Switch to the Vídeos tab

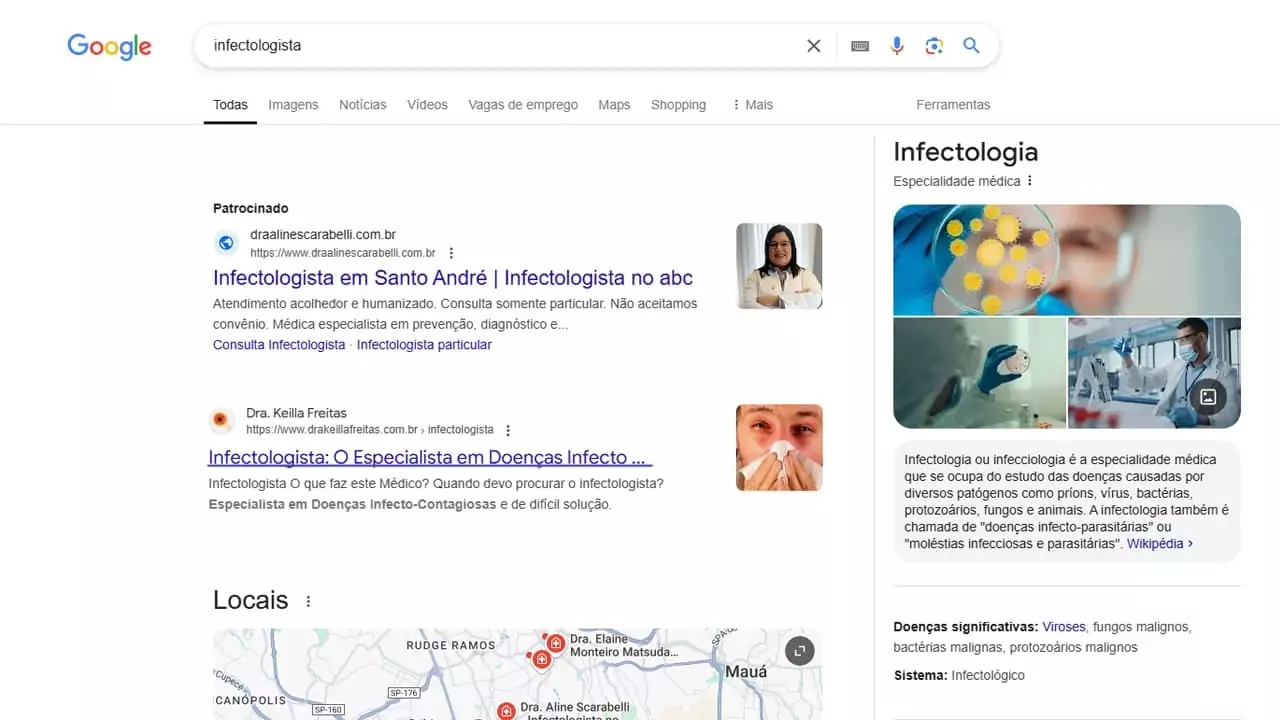tap(427, 105)
